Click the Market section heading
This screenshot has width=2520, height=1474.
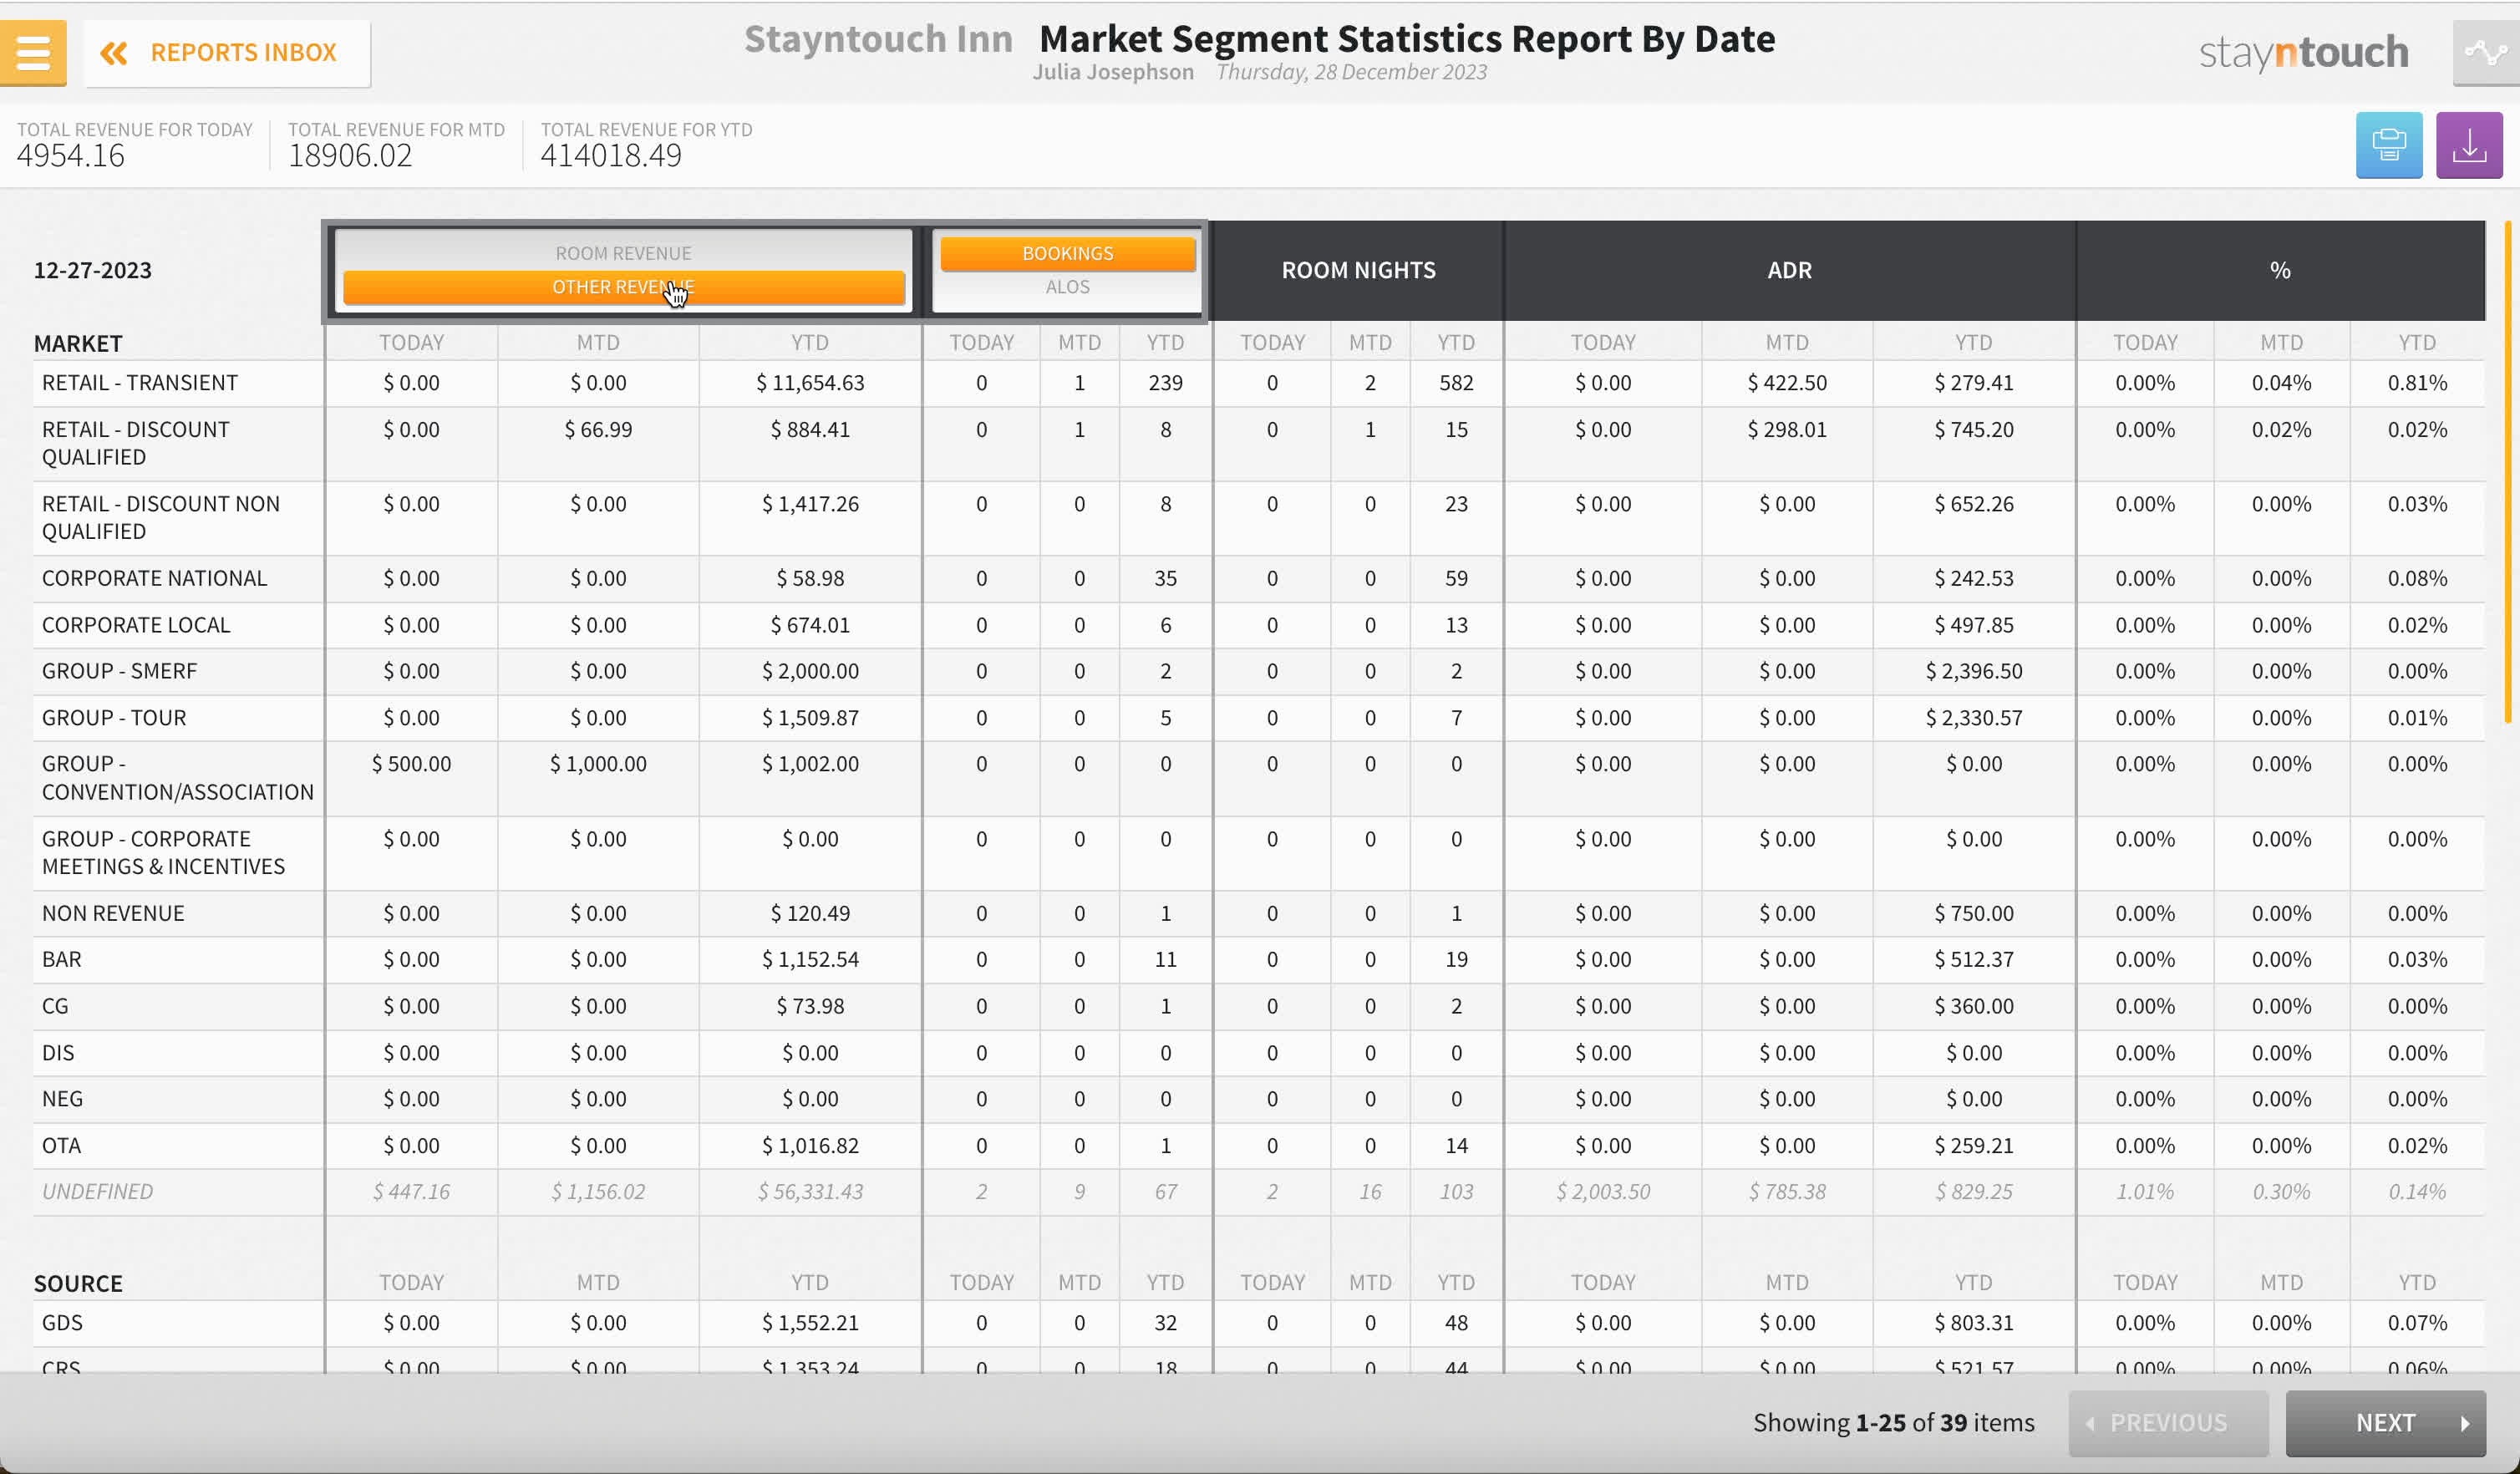[x=78, y=344]
